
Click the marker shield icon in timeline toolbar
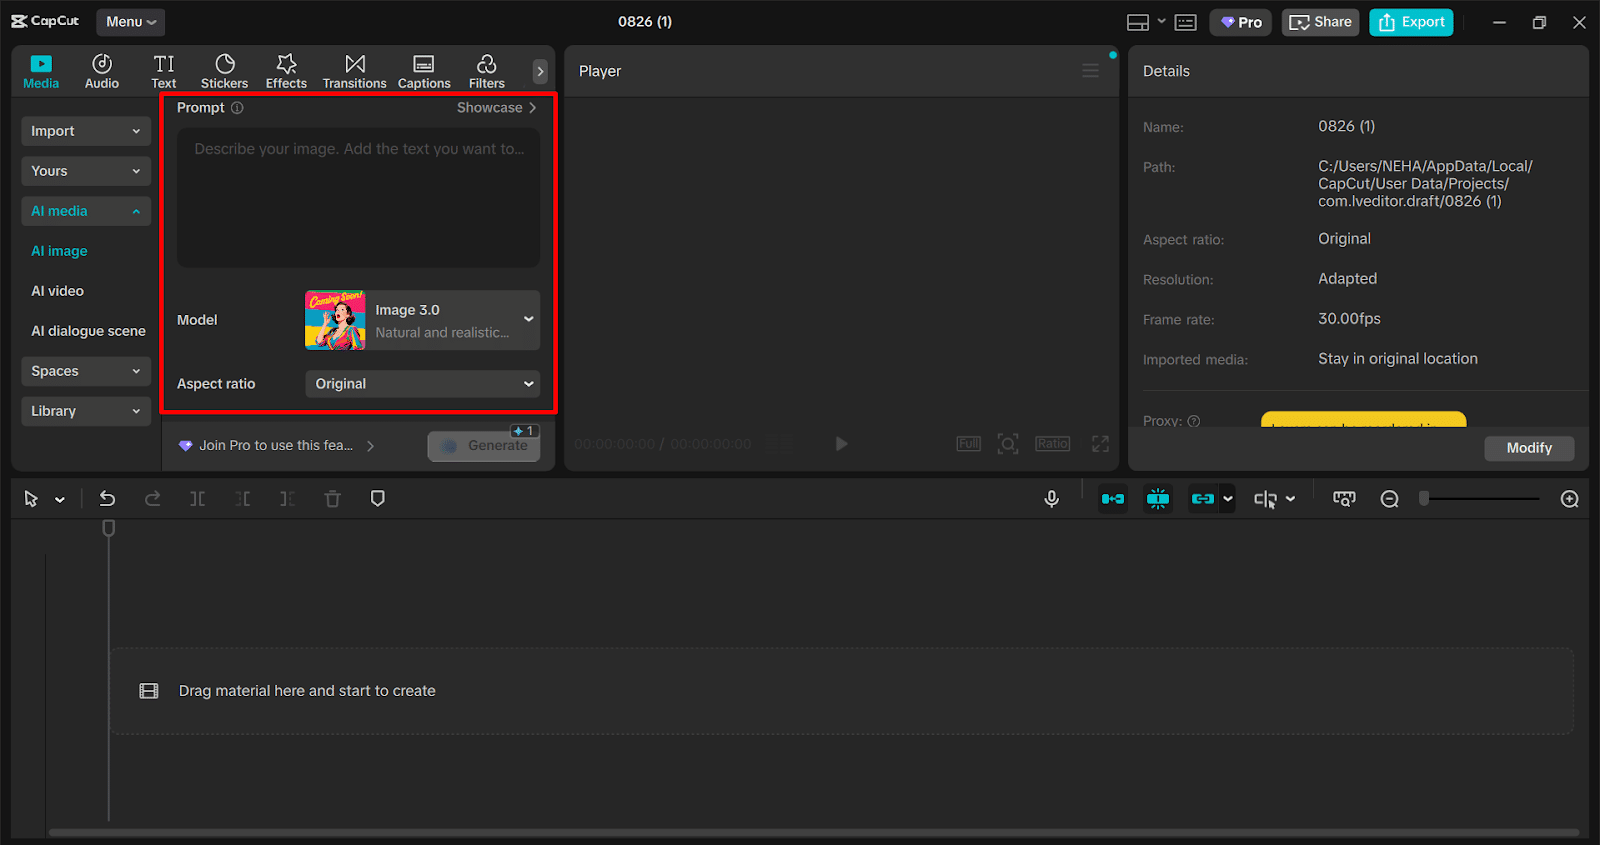(x=377, y=499)
